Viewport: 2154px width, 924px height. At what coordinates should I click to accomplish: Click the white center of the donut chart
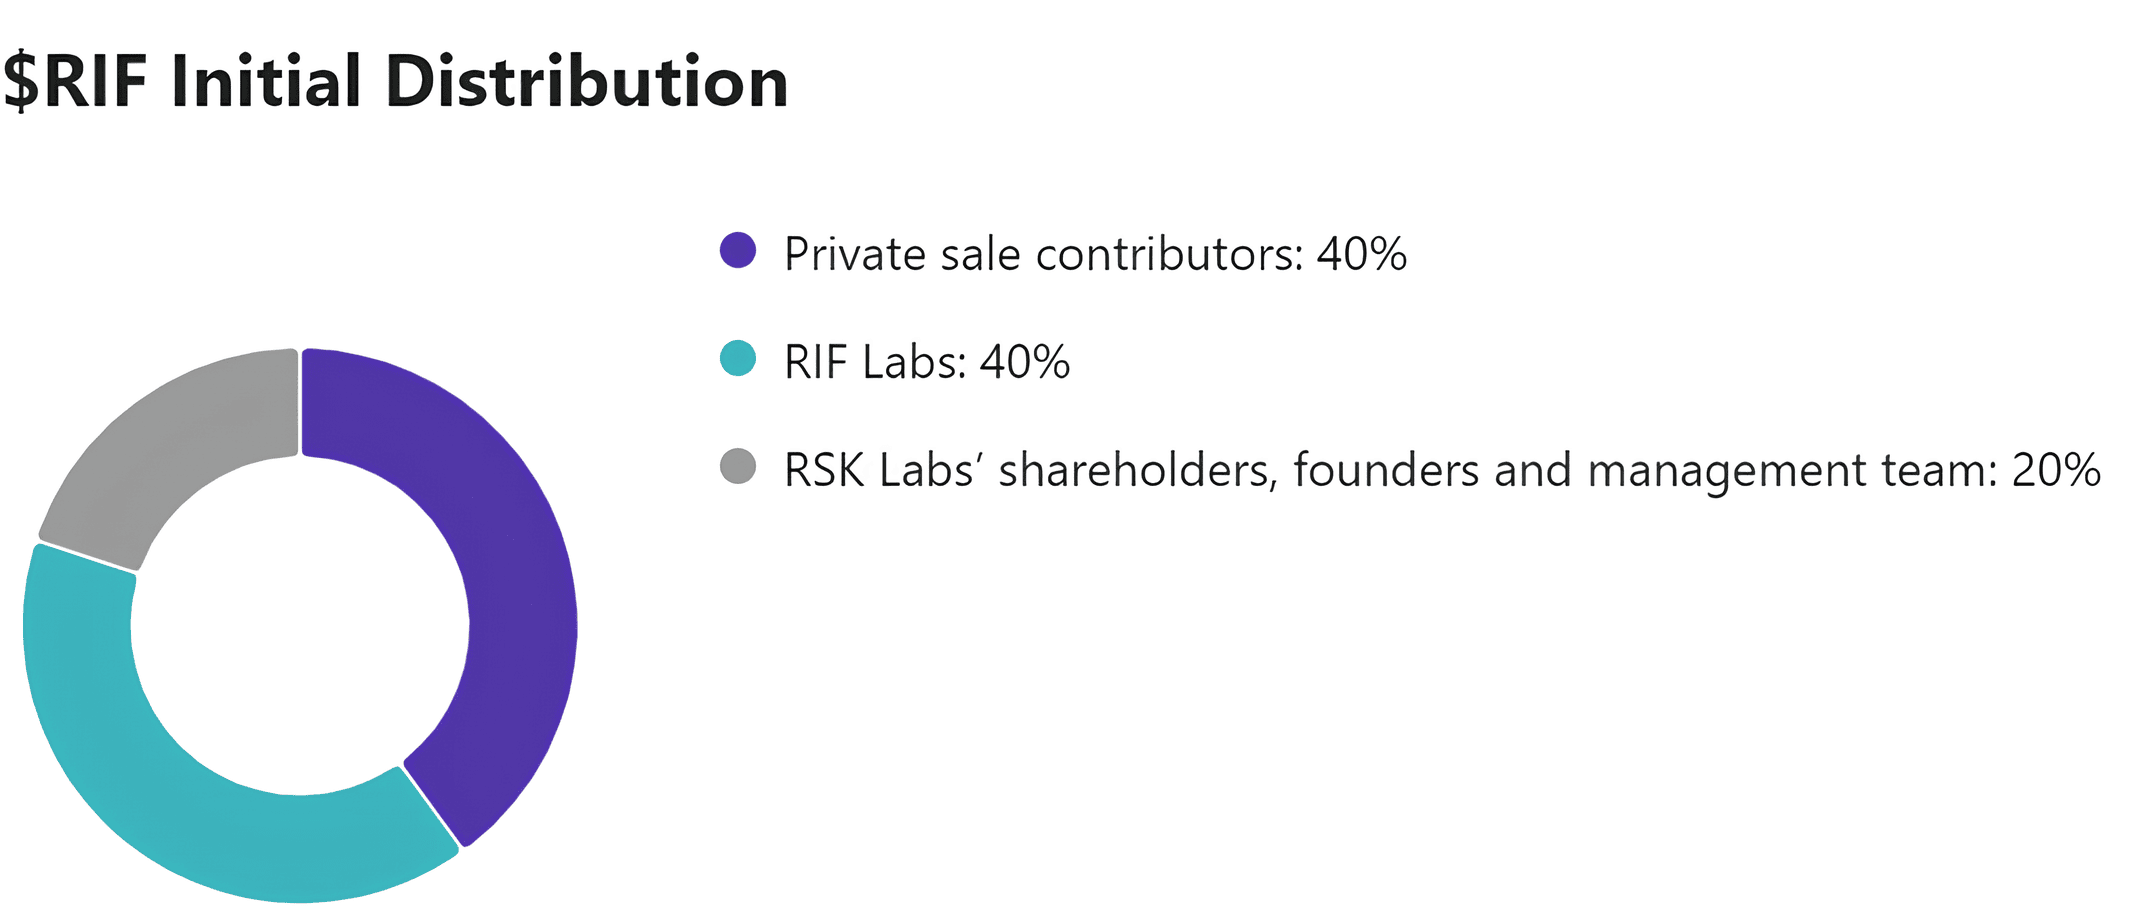(x=300, y=625)
